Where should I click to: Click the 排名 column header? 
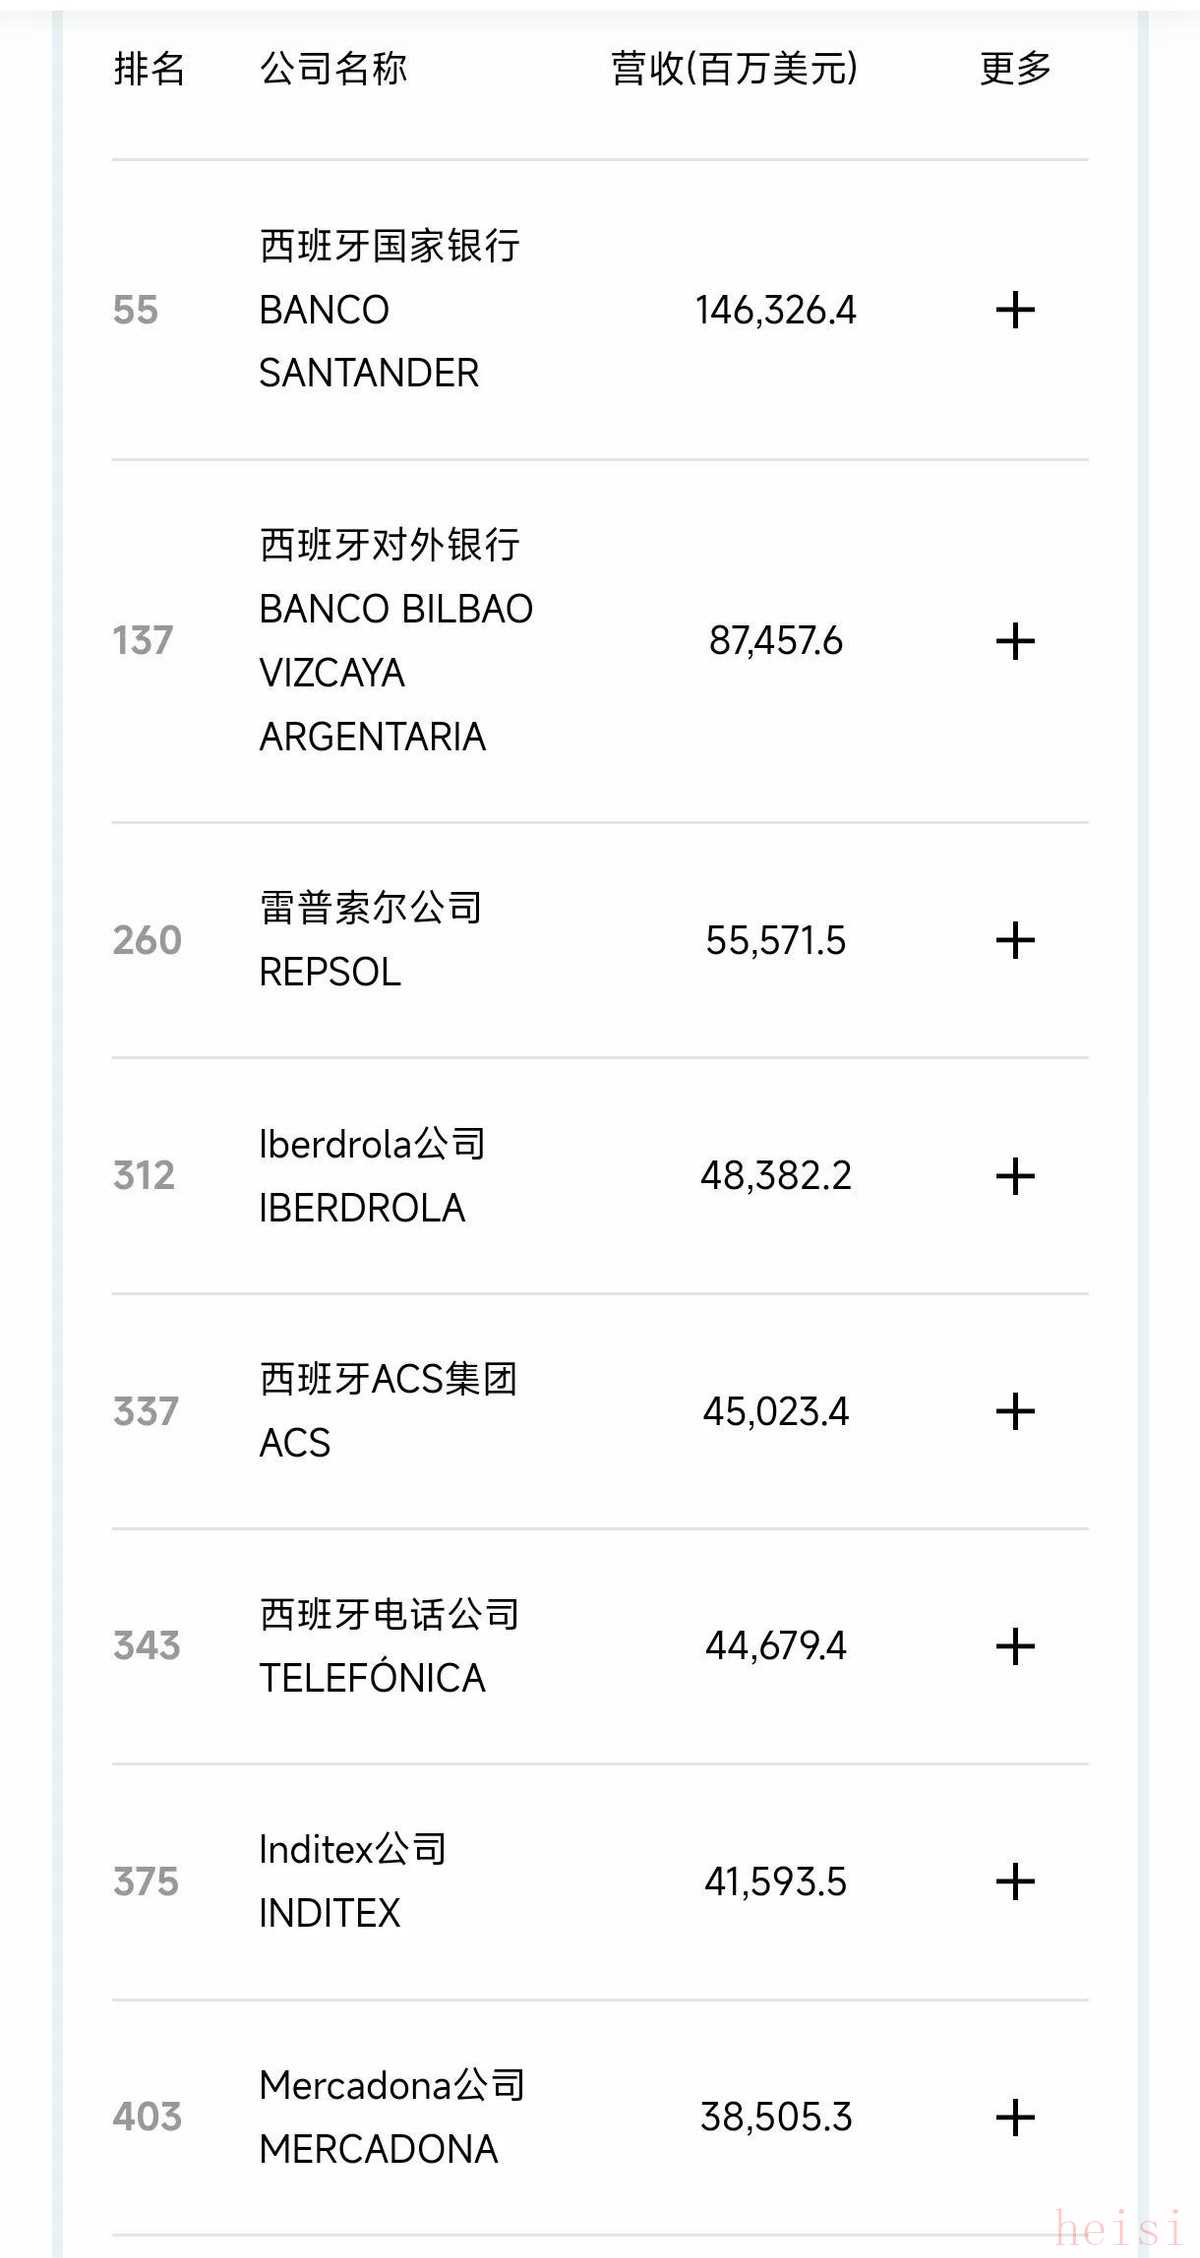tap(149, 69)
